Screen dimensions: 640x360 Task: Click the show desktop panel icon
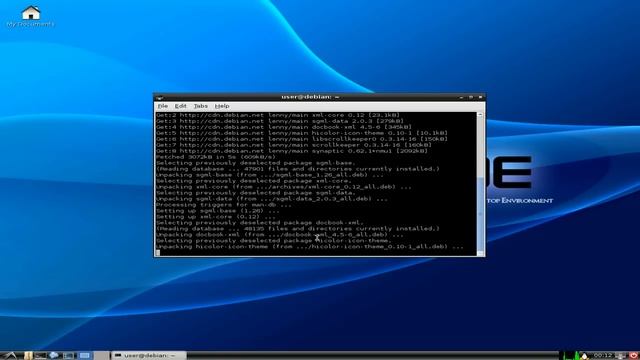click(68, 356)
